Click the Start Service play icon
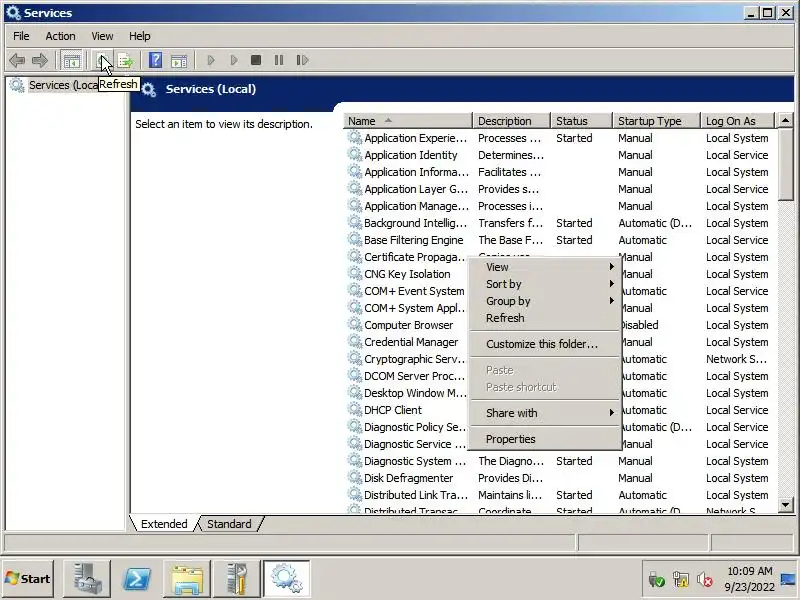800x600 pixels. [x=211, y=61]
